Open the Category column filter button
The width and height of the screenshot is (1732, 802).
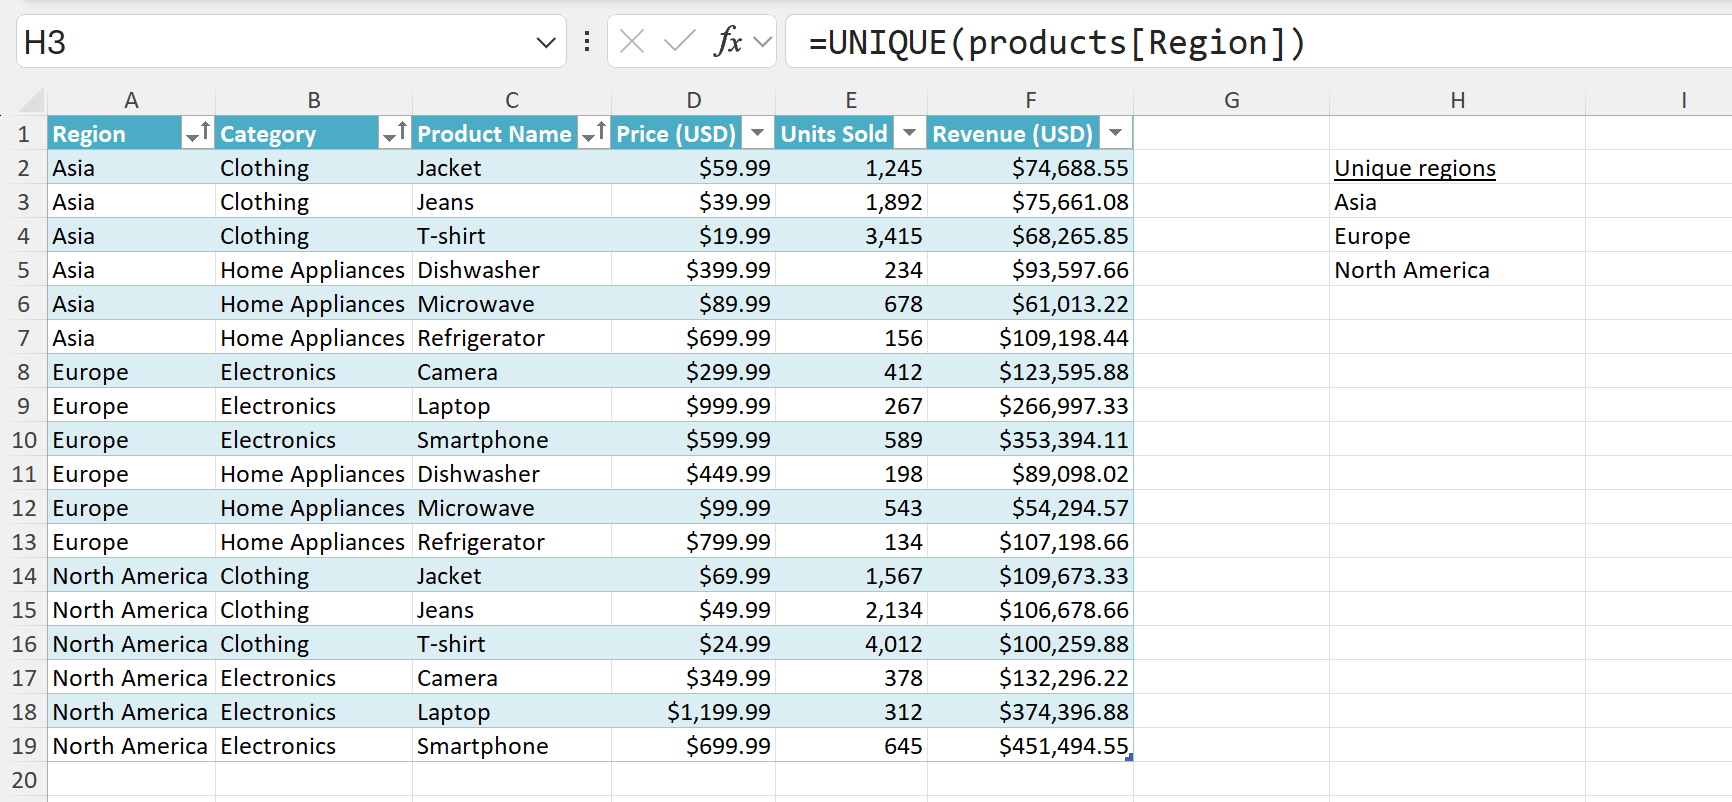pos(395,134)
